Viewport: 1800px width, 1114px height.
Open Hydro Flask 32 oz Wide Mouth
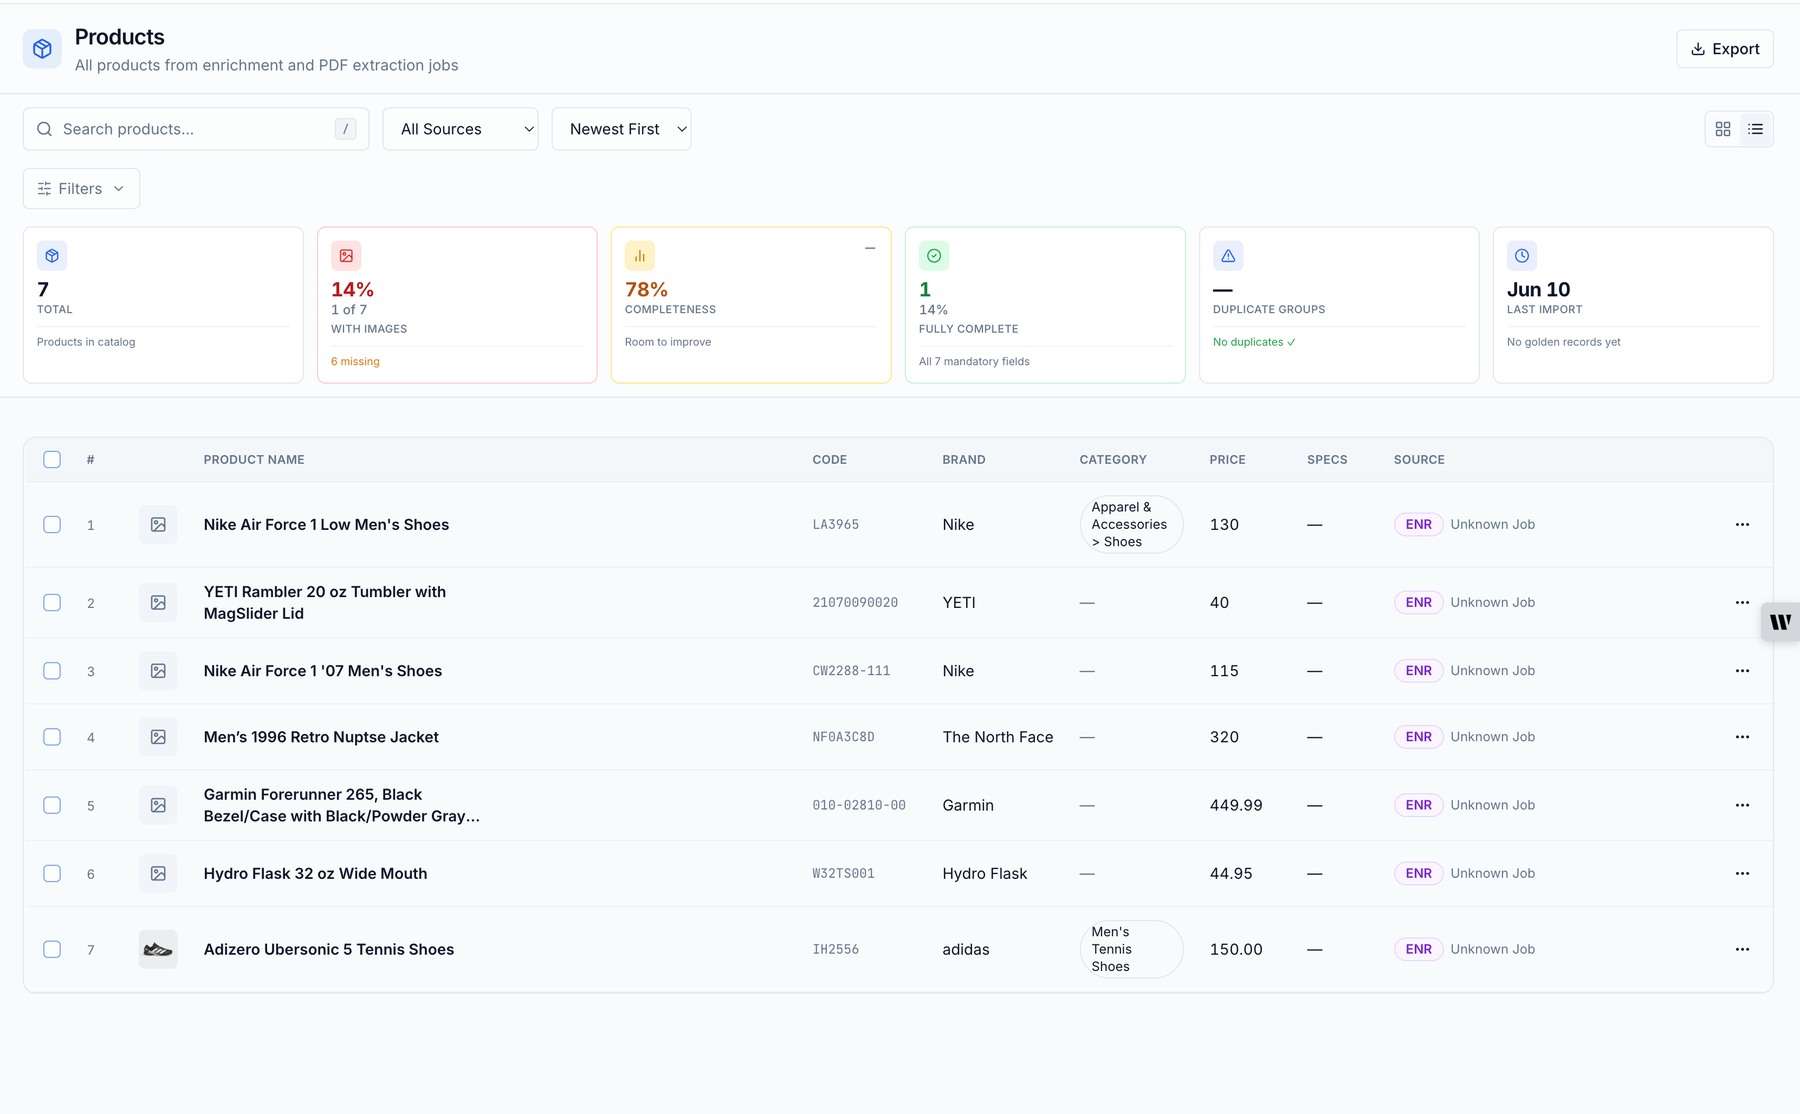pyautogui.click(x=315, y=874)
